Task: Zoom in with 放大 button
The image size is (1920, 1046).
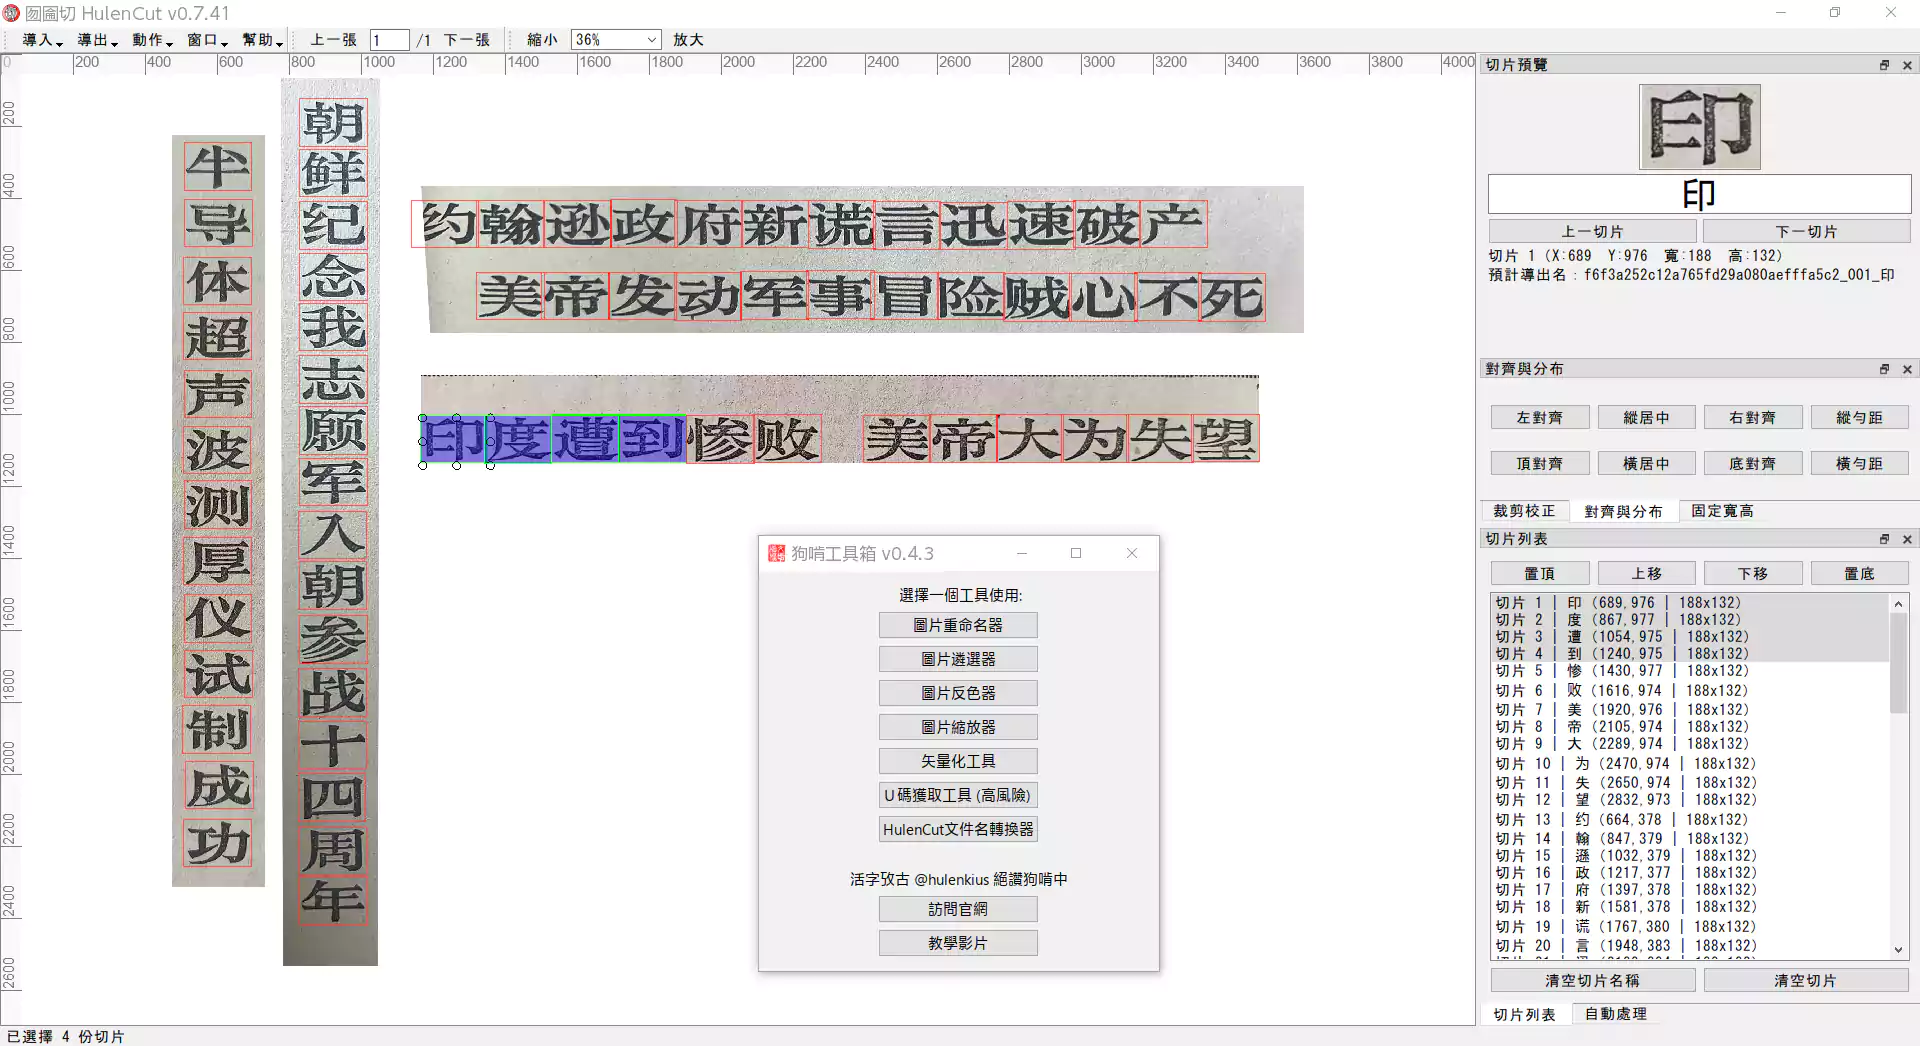Action: pos(688,40)
